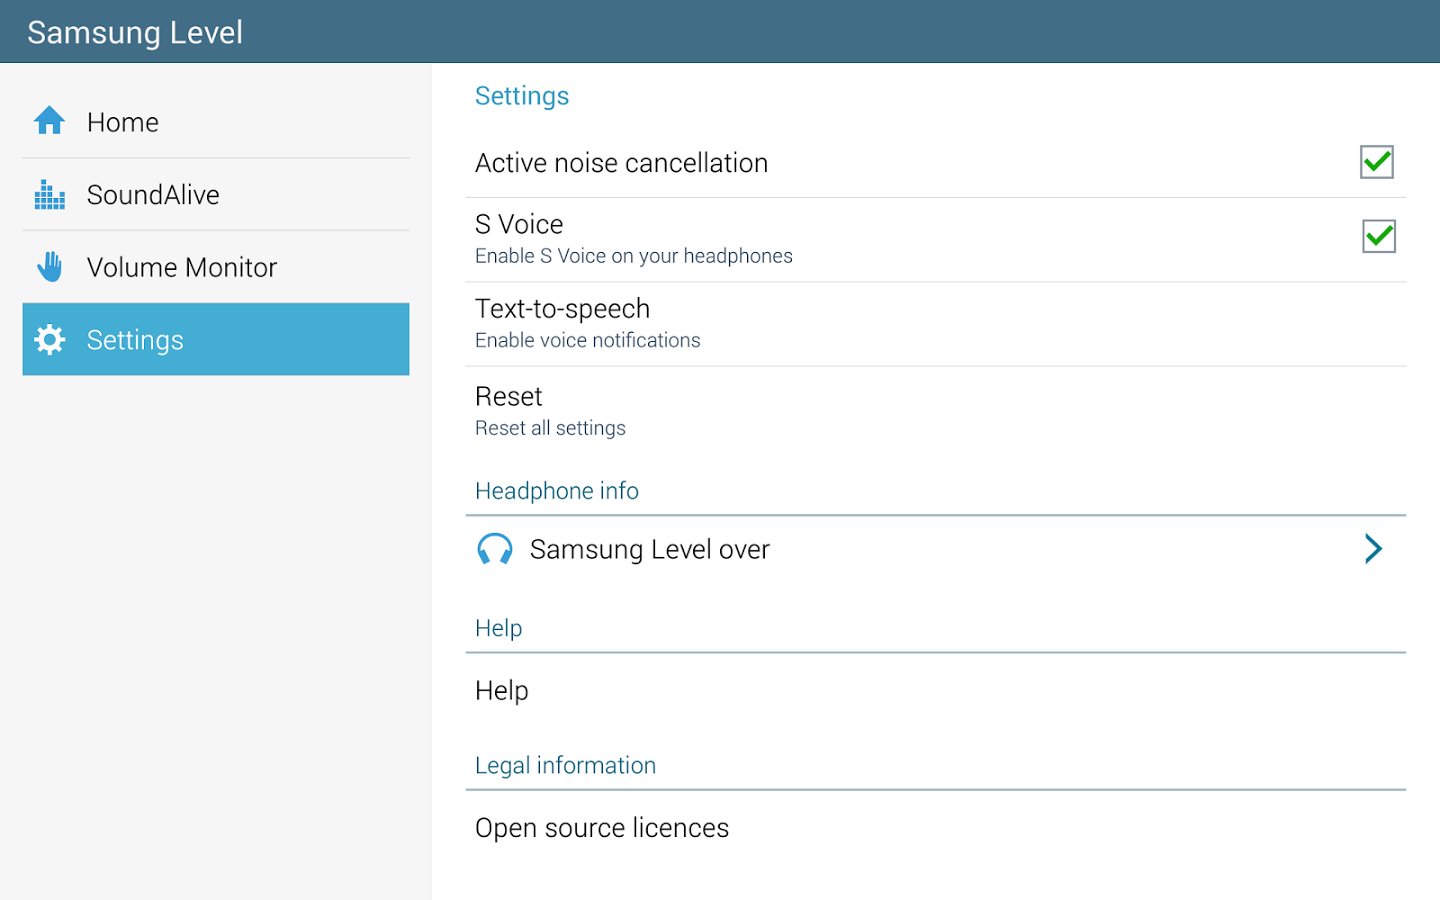Open Open source licences
This screenshot has height=900, width=1440.
pyautogui.click(x=936, y=828)
